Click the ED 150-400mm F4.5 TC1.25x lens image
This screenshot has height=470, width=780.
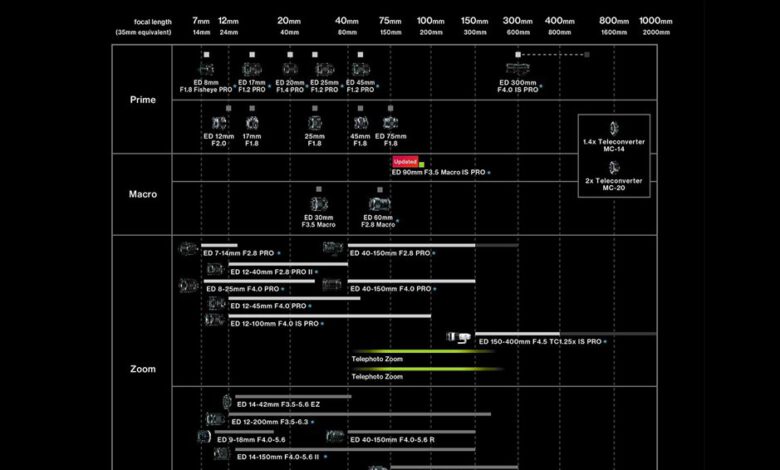pyautogui.click(x=458, y=338)
